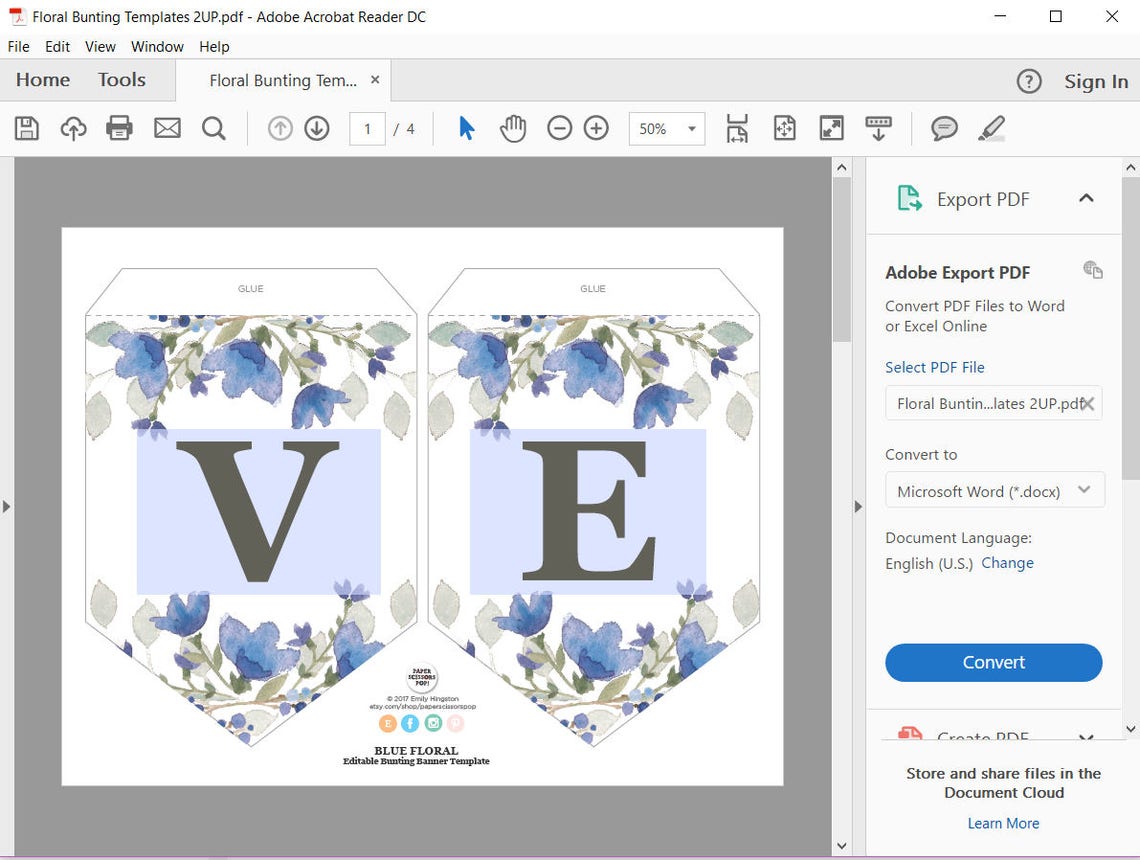Type a page number in the page field
This screenshot has width=1140, height=860.
point(366,128)
